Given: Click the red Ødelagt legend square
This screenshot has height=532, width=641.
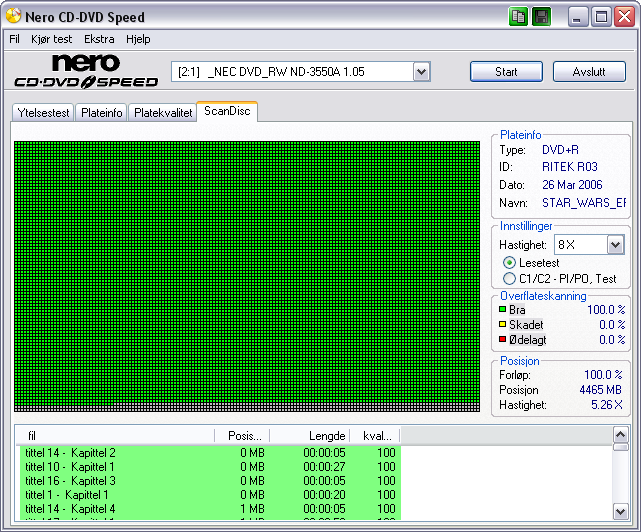Looking at the screenshot, I should click(x=503, y=340).
